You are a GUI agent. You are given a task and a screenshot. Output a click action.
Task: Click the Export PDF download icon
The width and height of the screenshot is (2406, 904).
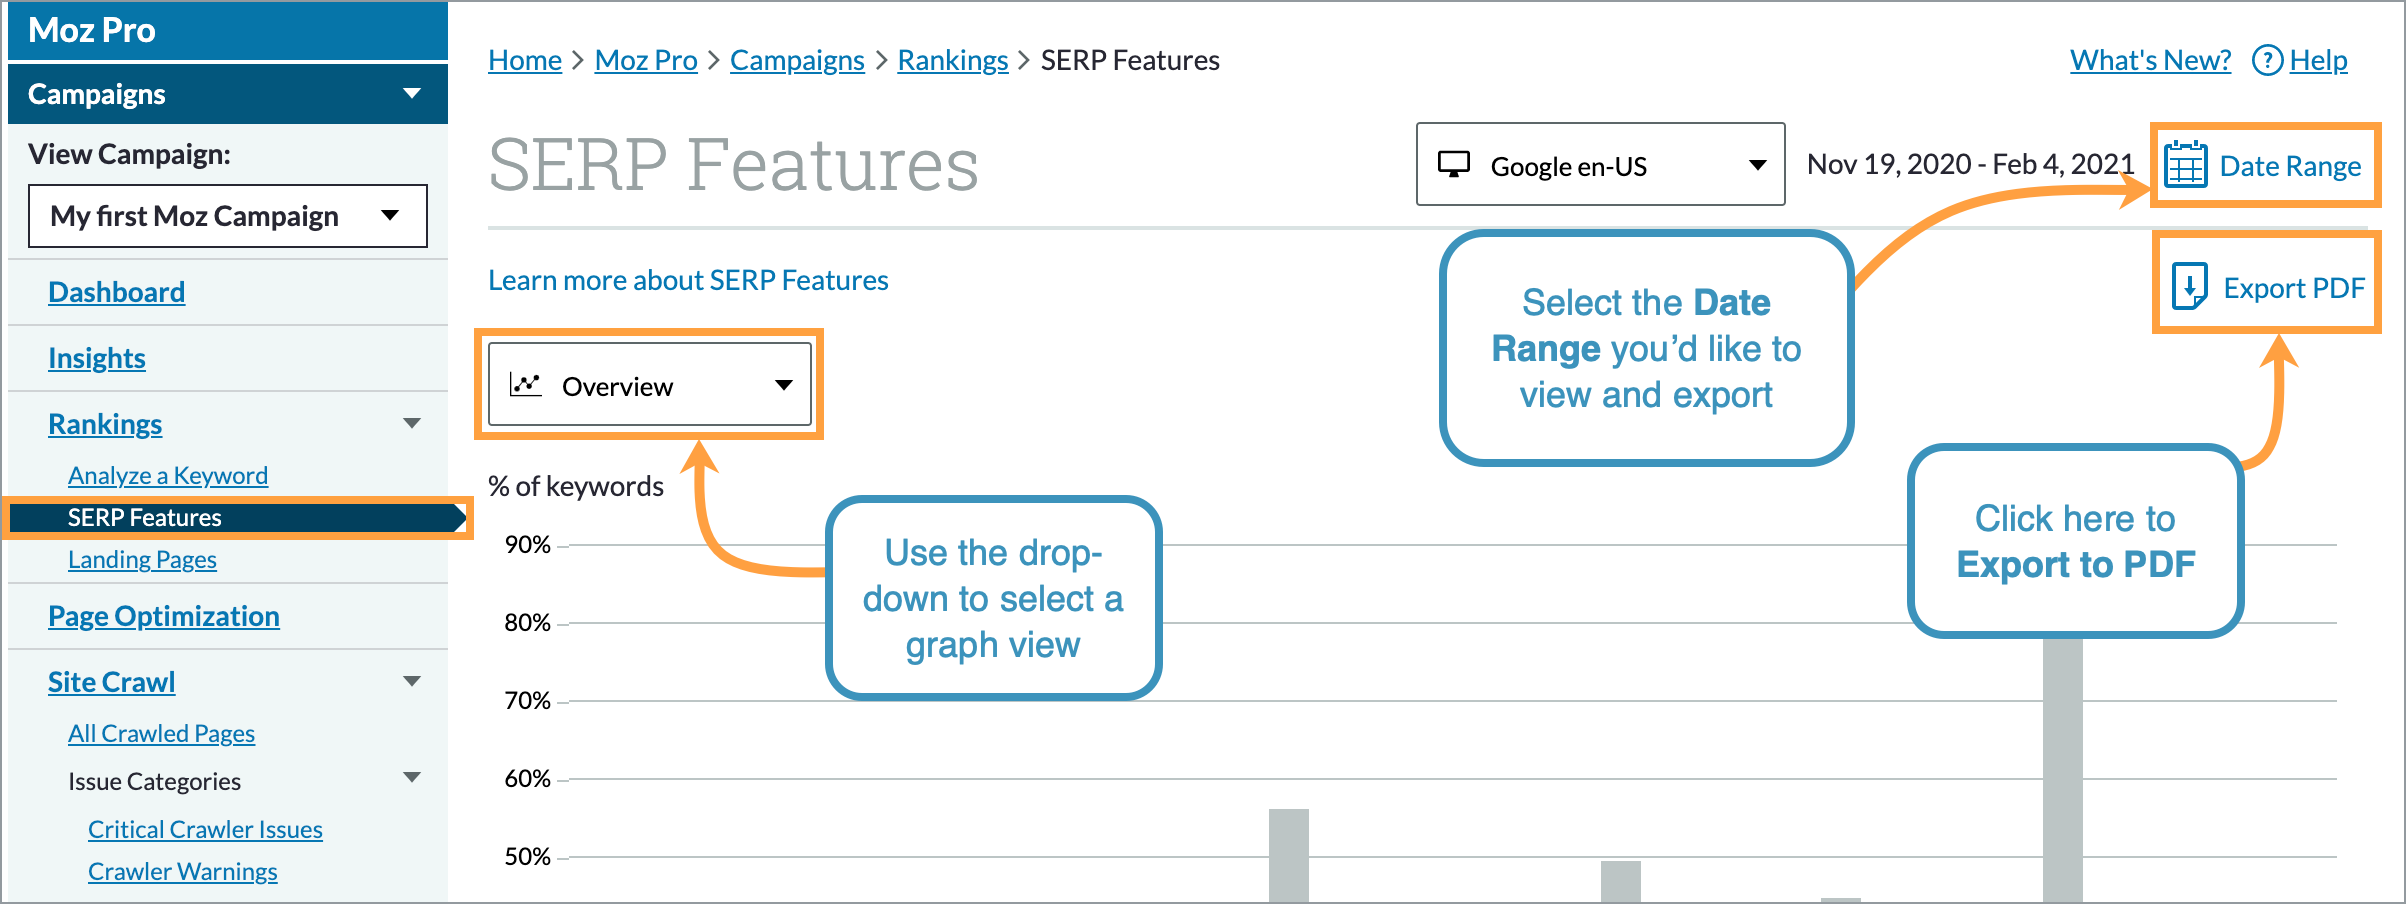coord(2189,286)
